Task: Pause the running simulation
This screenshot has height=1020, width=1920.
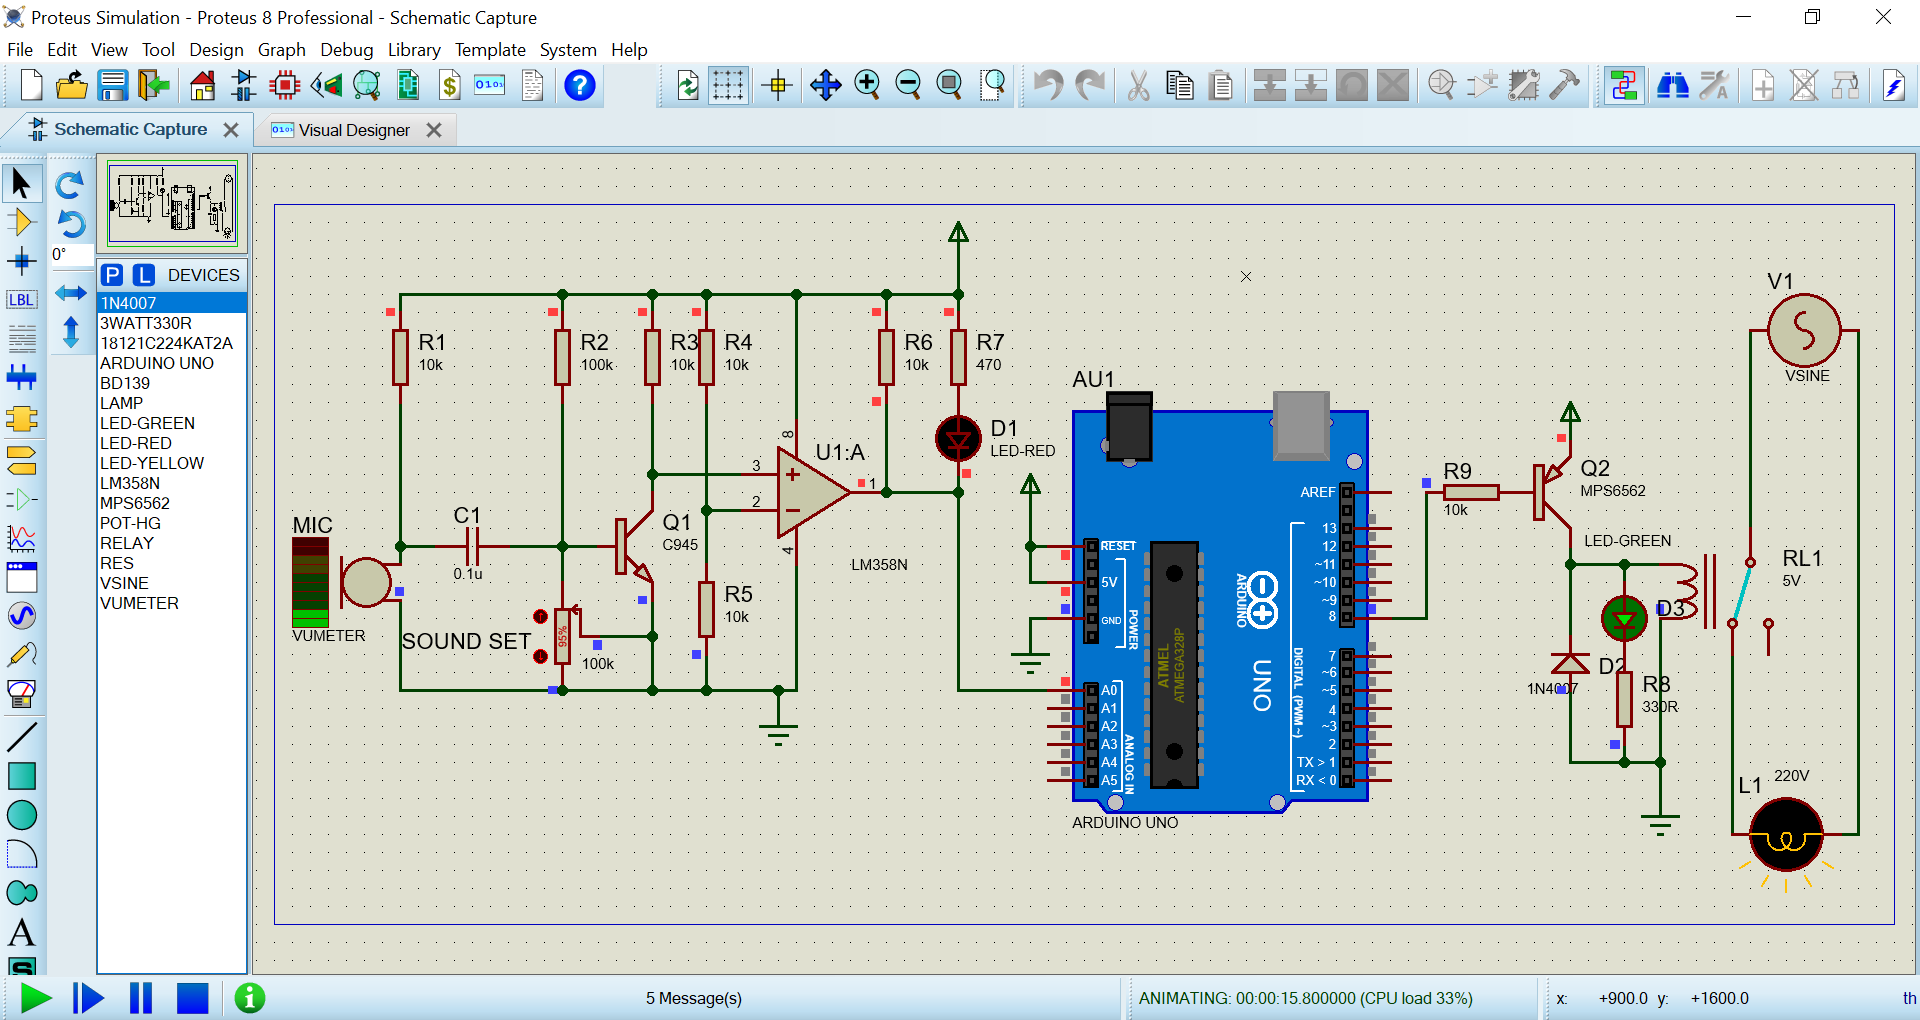Action: point(141,998)
